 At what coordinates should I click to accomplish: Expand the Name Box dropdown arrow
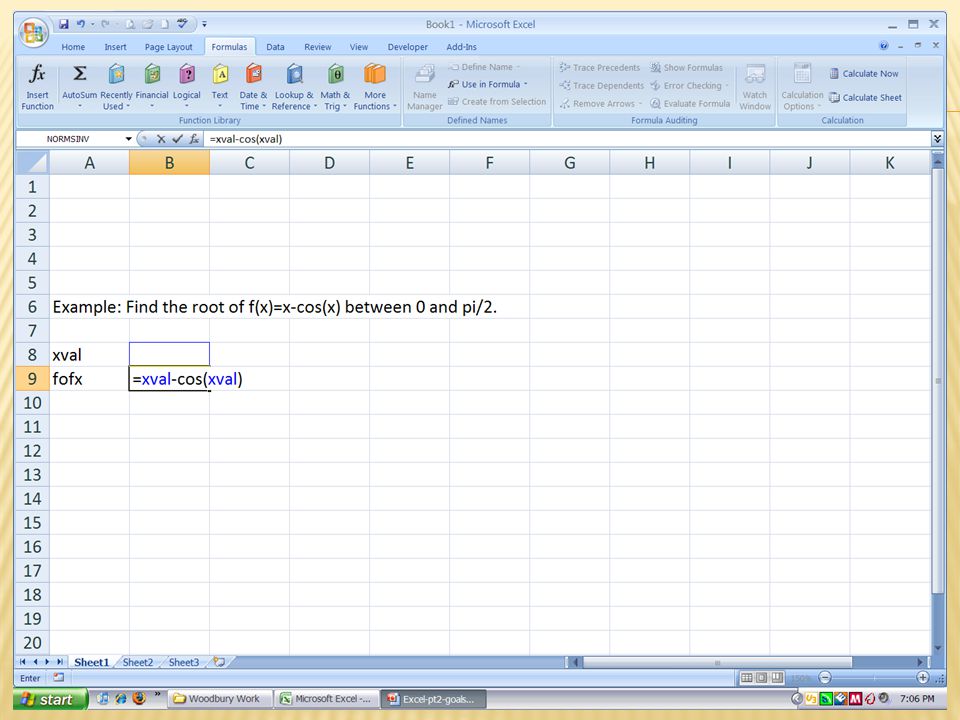point(129,139)
